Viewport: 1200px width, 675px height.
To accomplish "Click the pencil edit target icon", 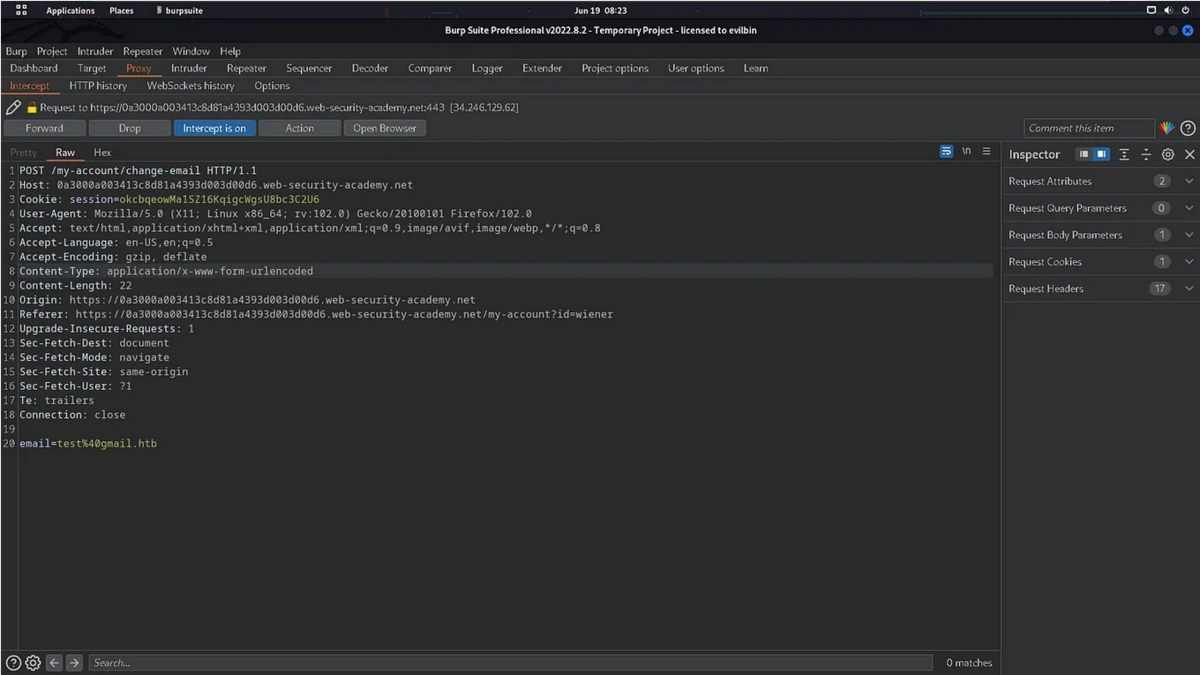I will click(x=13, y=107).
